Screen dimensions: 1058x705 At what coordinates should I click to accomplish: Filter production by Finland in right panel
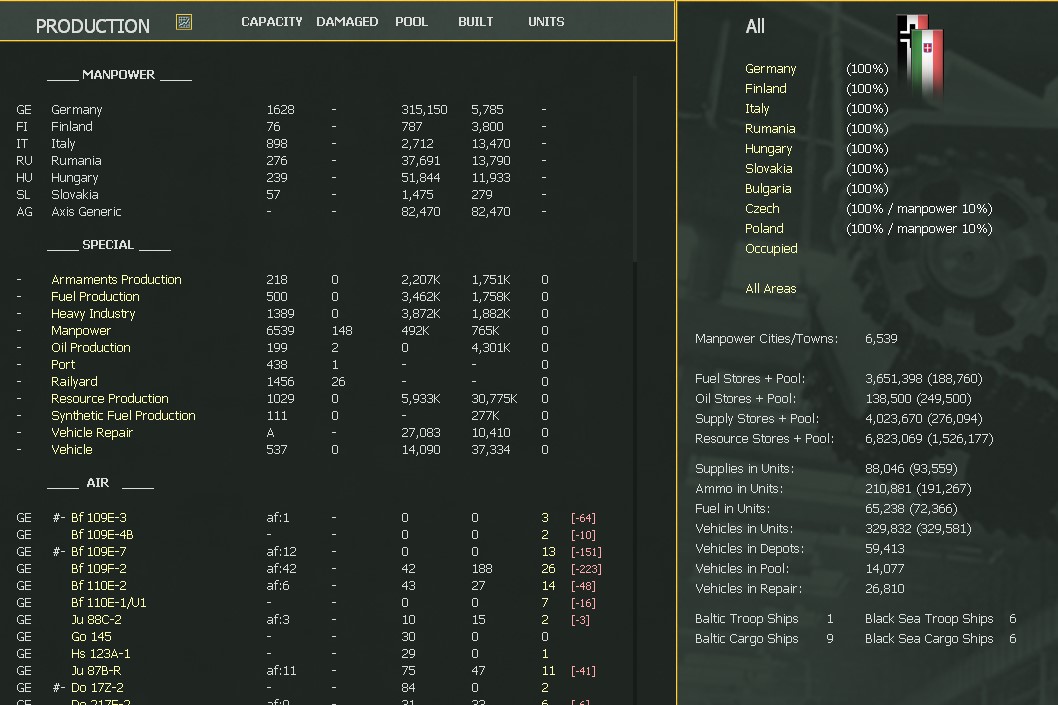(x=765, y=89)
